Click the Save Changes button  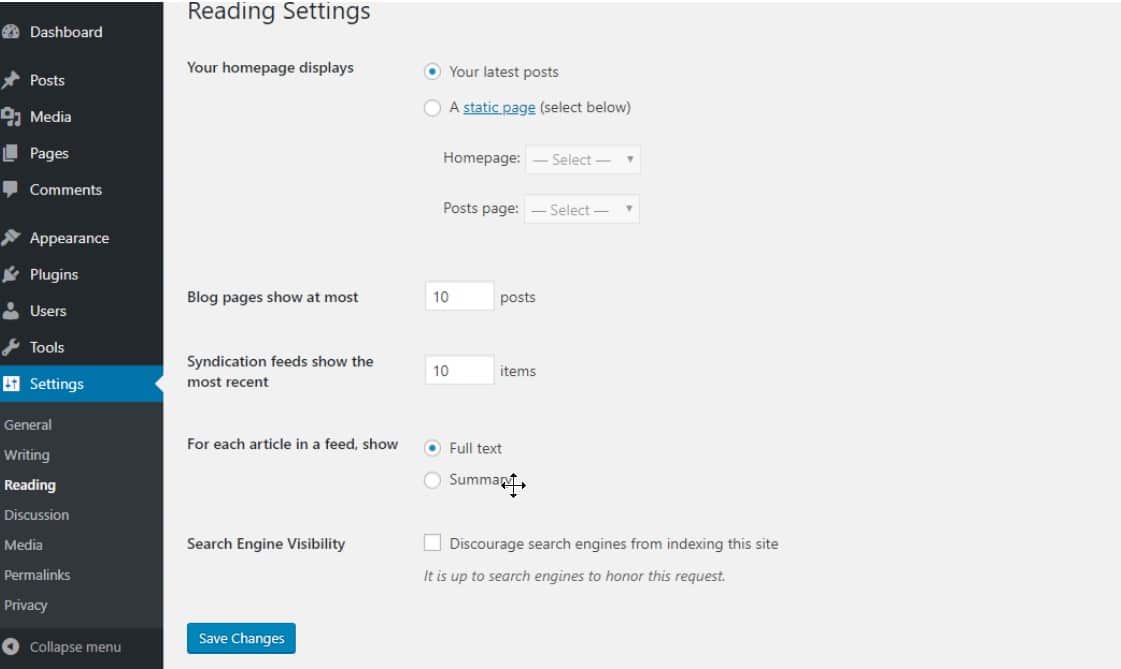(x=240, y=637)
